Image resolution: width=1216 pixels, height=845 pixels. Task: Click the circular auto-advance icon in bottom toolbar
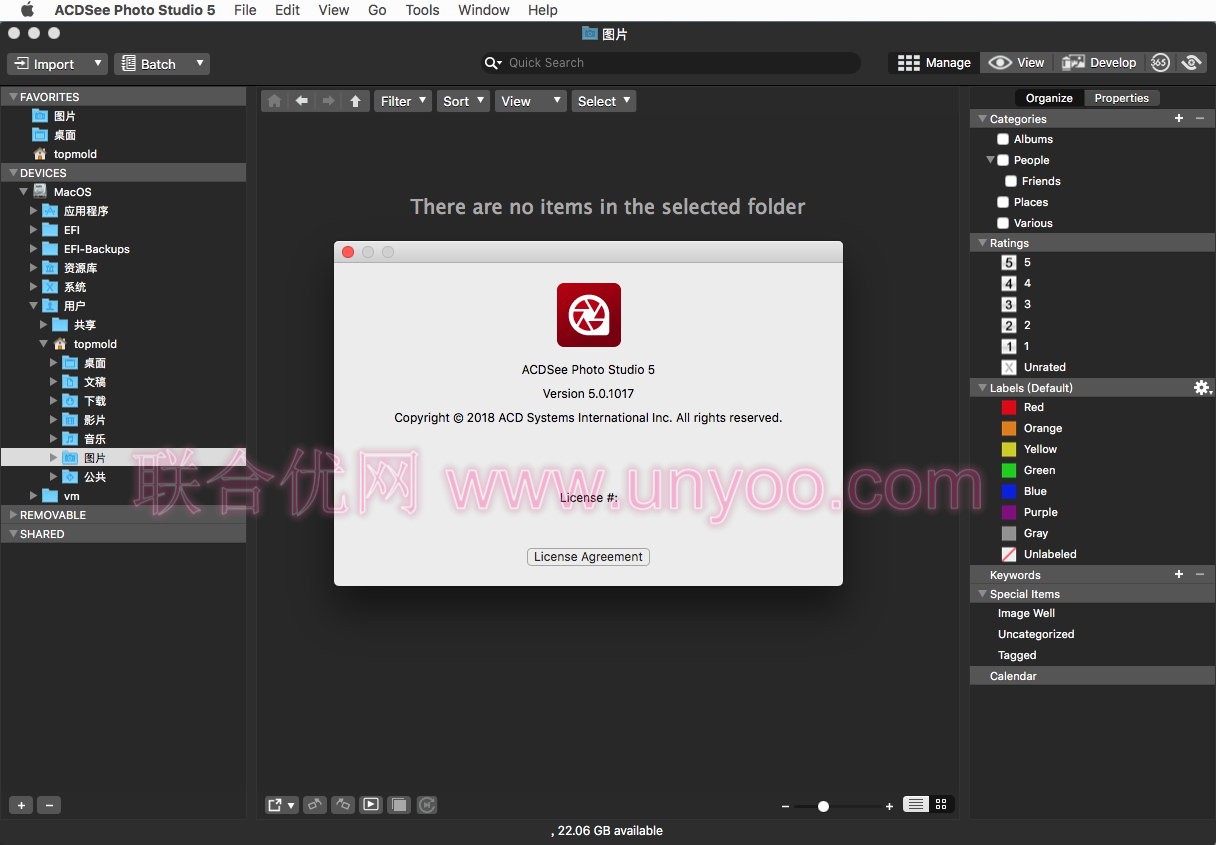coord(427,805)
